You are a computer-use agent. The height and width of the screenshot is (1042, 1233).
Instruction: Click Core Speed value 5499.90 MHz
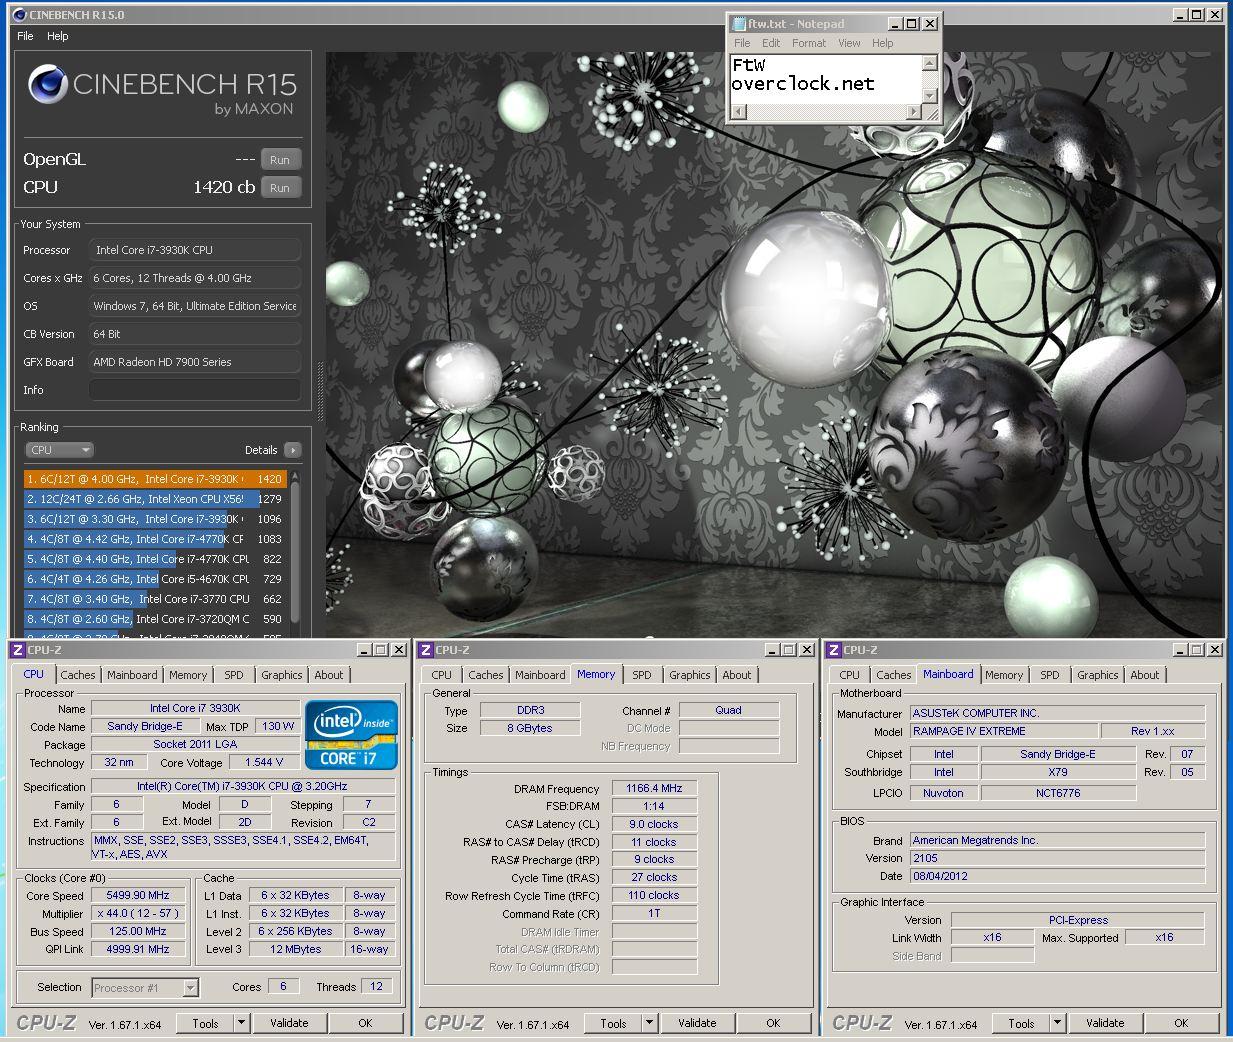138,895
